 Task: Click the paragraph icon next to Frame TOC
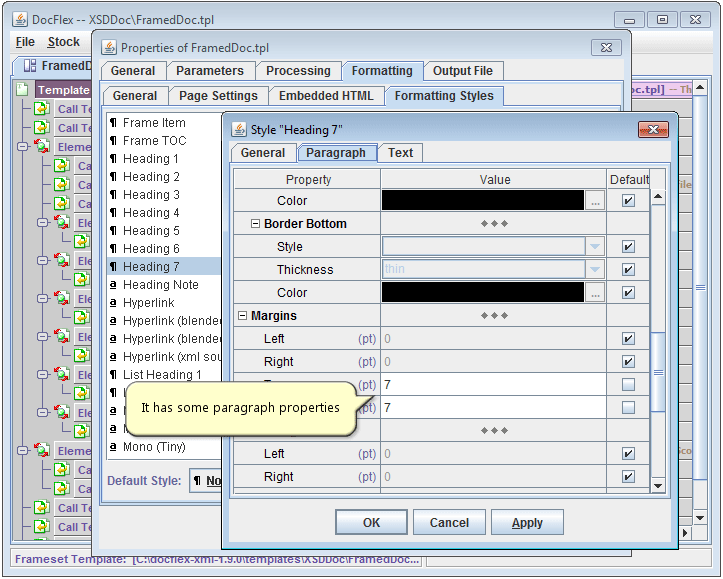pyautogui.click(x=113, y=141)
